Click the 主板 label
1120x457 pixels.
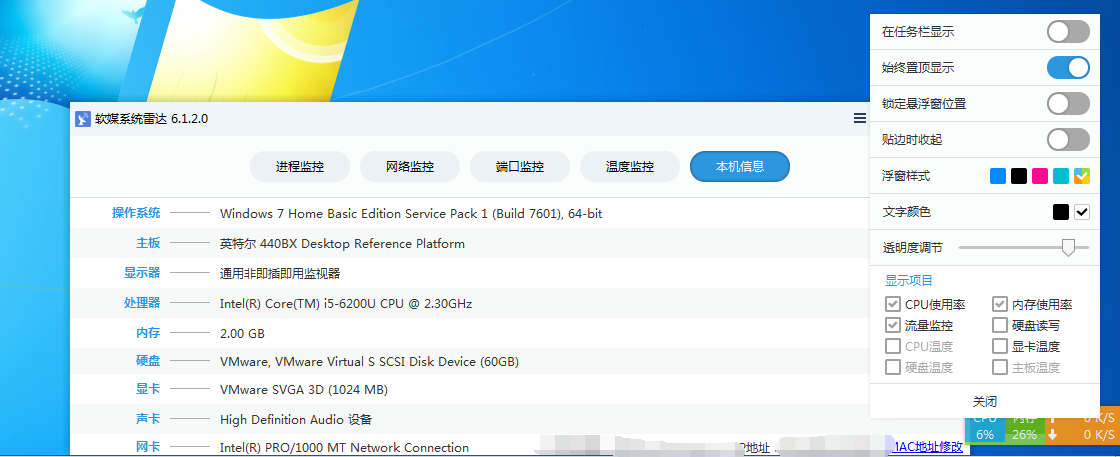149,243
